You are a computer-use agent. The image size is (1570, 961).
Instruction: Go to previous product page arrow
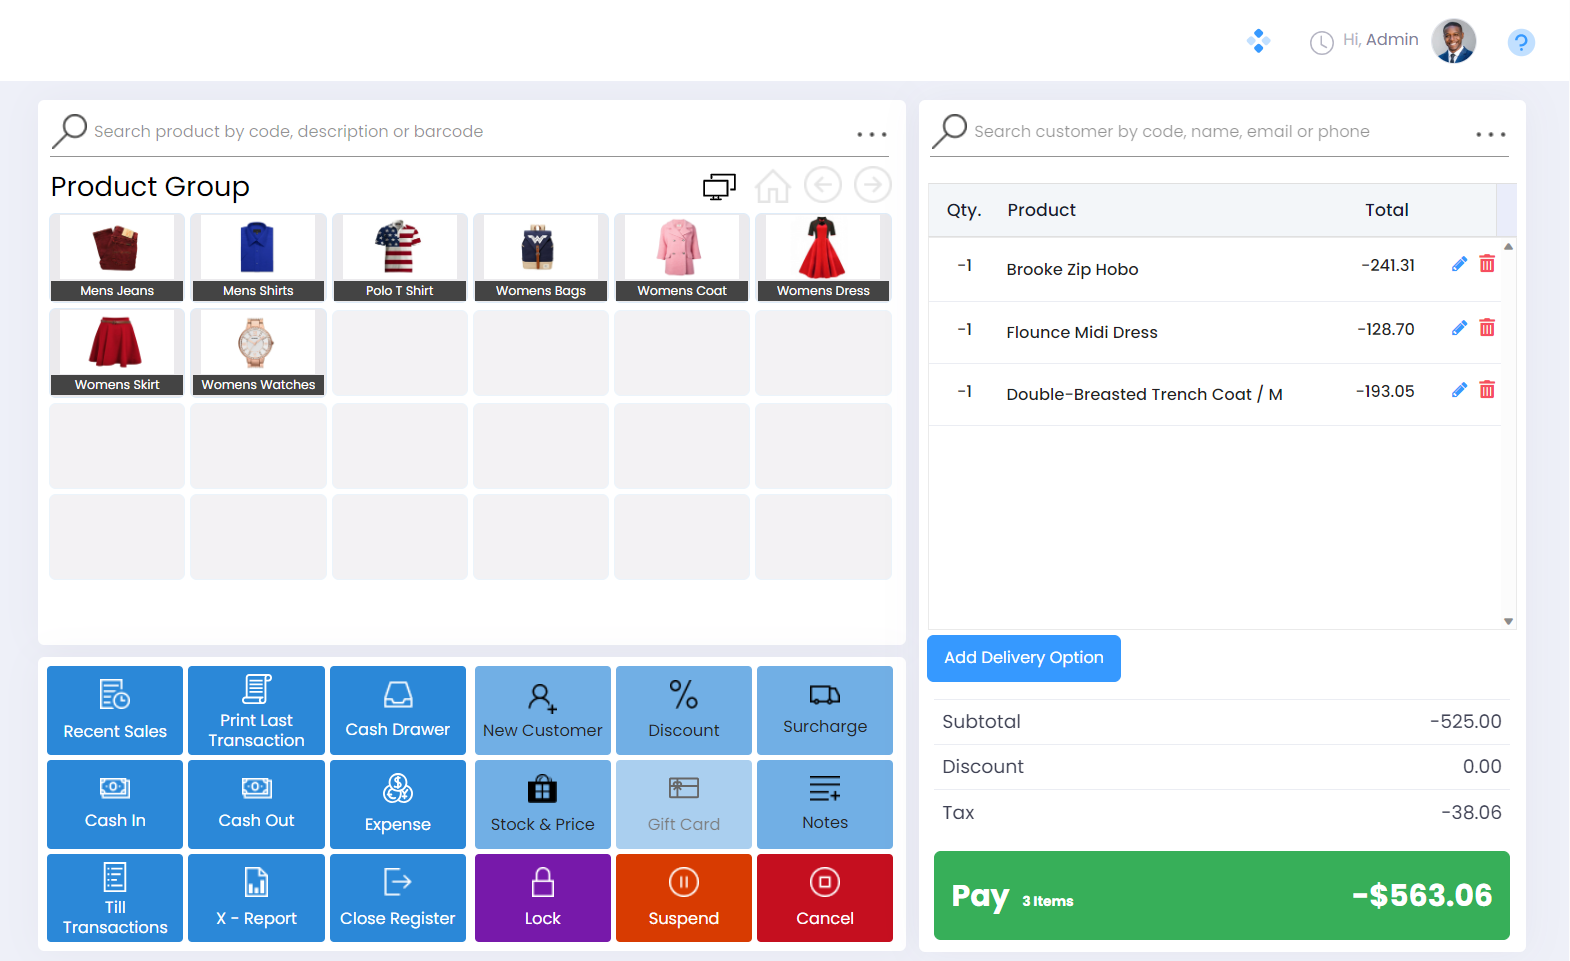[823, 185]
